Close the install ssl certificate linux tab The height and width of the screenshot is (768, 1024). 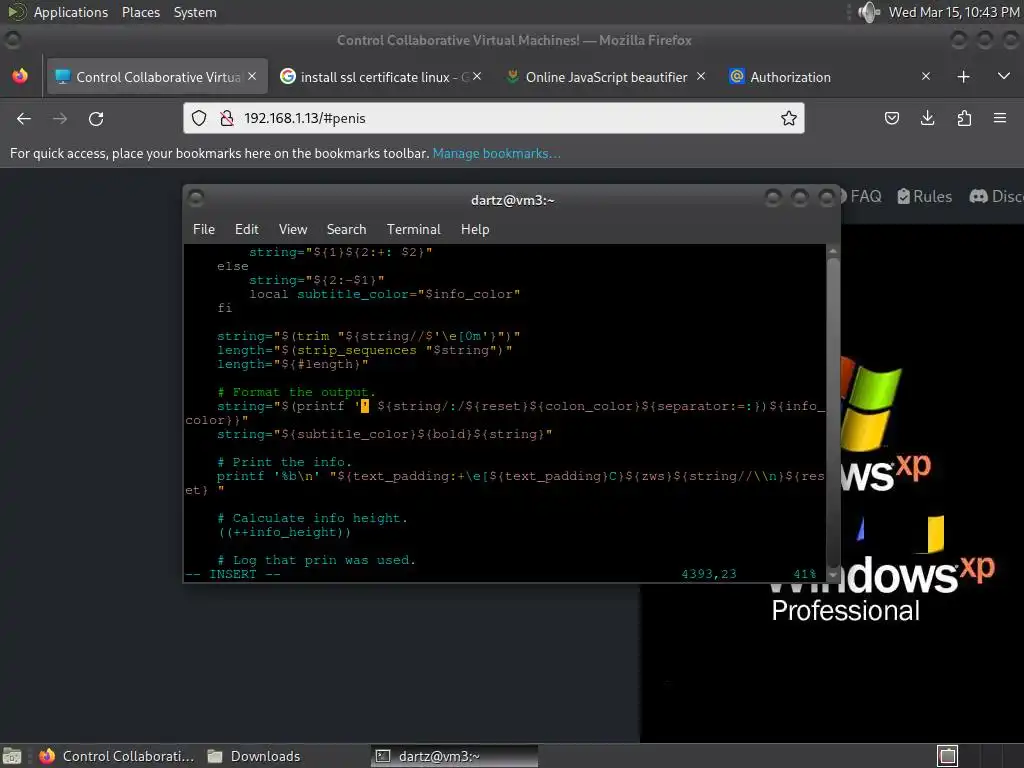point(477,76)
